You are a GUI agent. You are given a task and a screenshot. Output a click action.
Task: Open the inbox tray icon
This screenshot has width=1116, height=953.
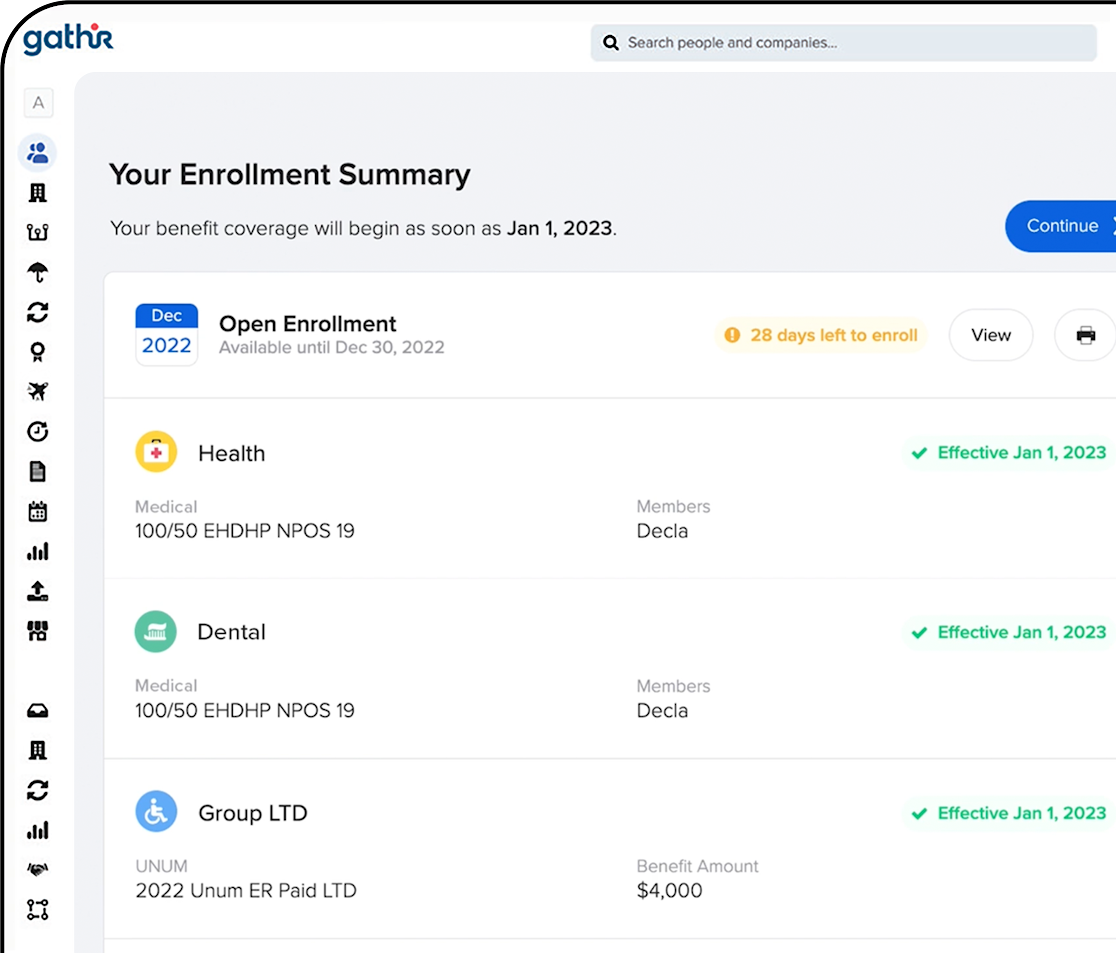(38, 711)
